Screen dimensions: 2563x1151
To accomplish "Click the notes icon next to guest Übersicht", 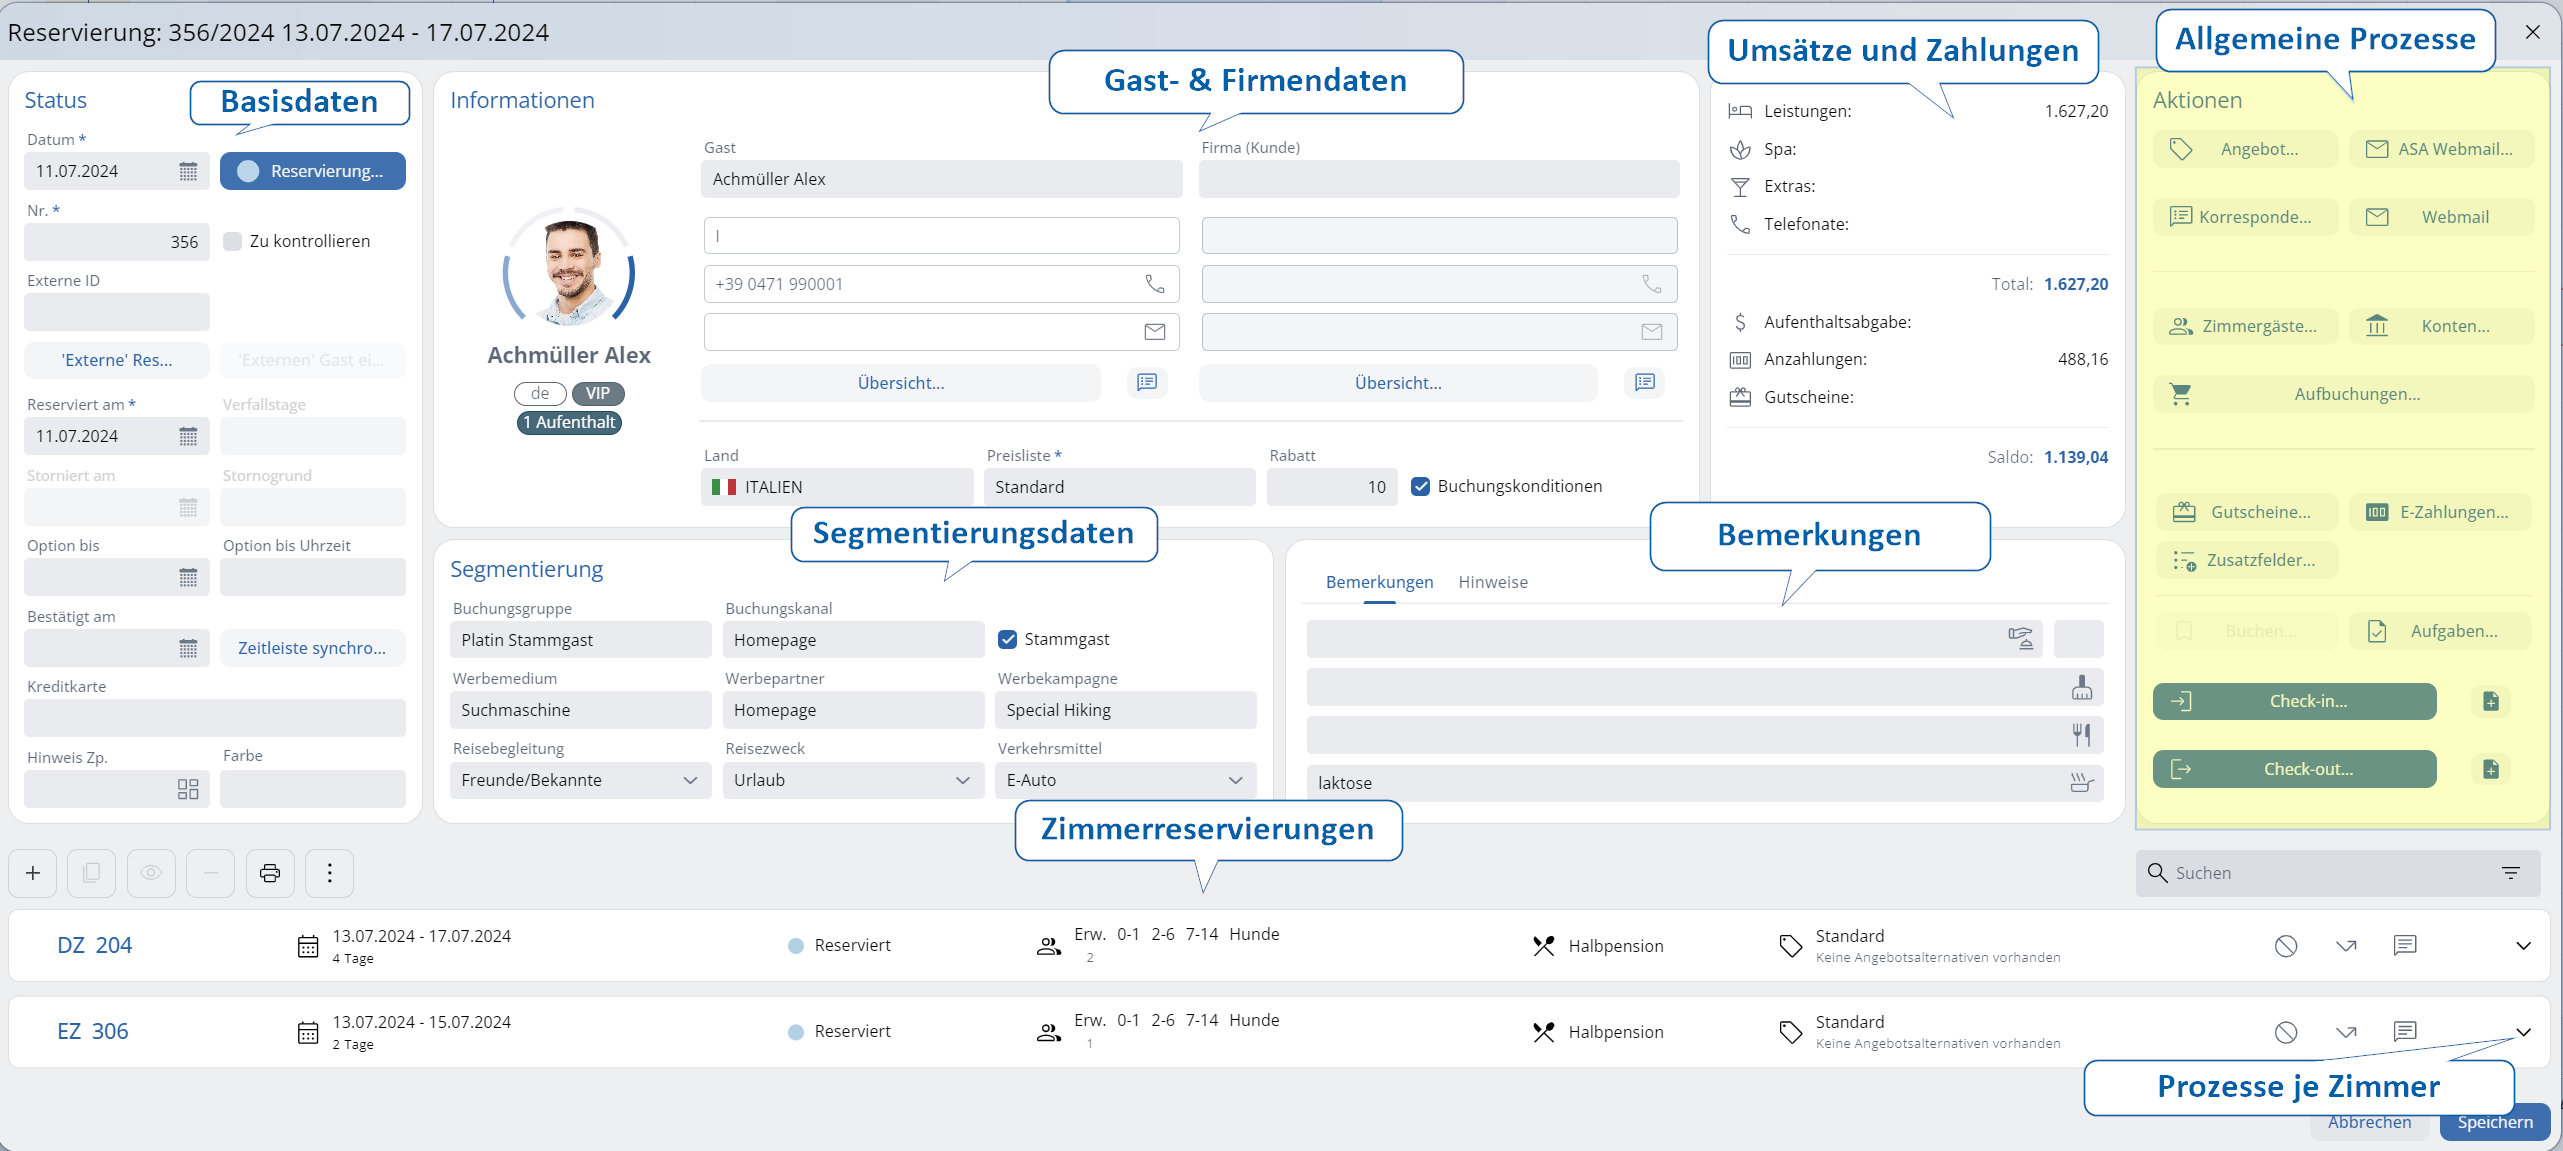I will point(1147,382).
